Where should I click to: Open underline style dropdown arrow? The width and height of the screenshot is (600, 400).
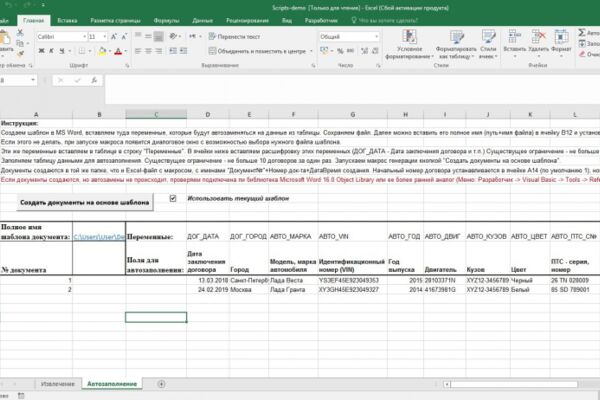[x=70, y=51]
